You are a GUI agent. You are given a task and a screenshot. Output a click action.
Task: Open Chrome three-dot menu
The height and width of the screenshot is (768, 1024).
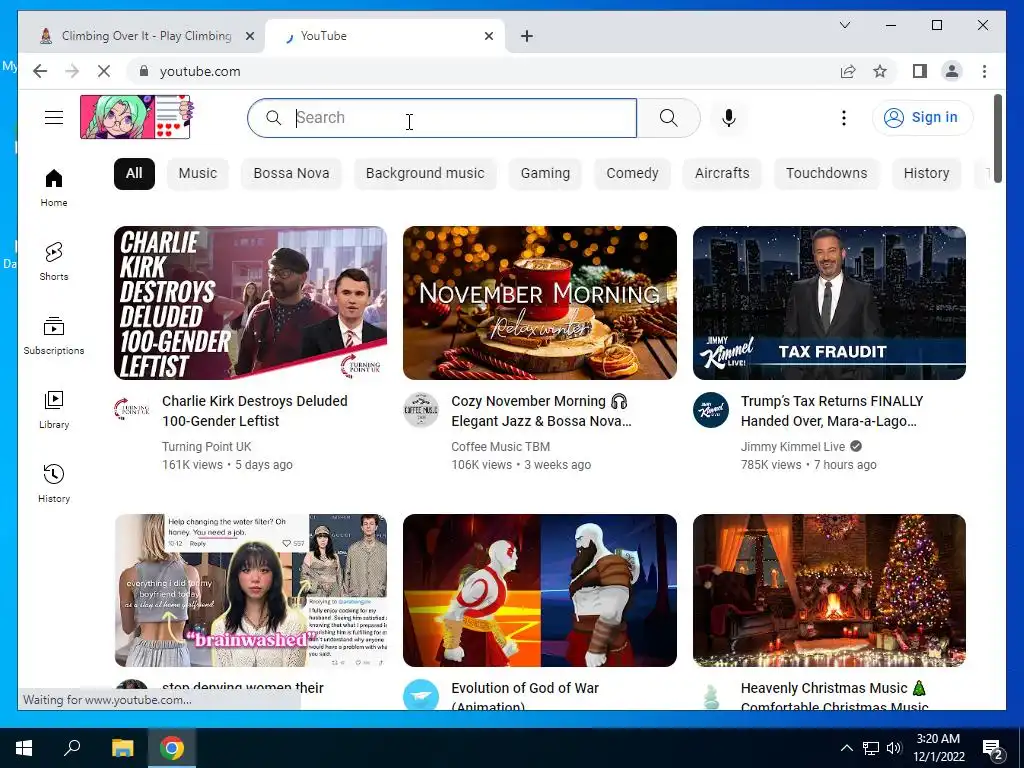984,71
